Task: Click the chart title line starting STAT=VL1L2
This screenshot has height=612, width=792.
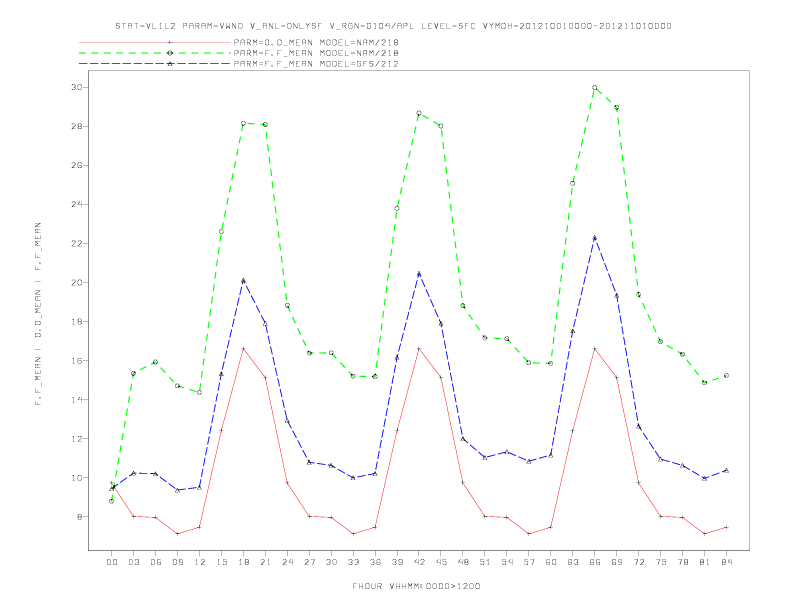Action: [x=393, y=26]
